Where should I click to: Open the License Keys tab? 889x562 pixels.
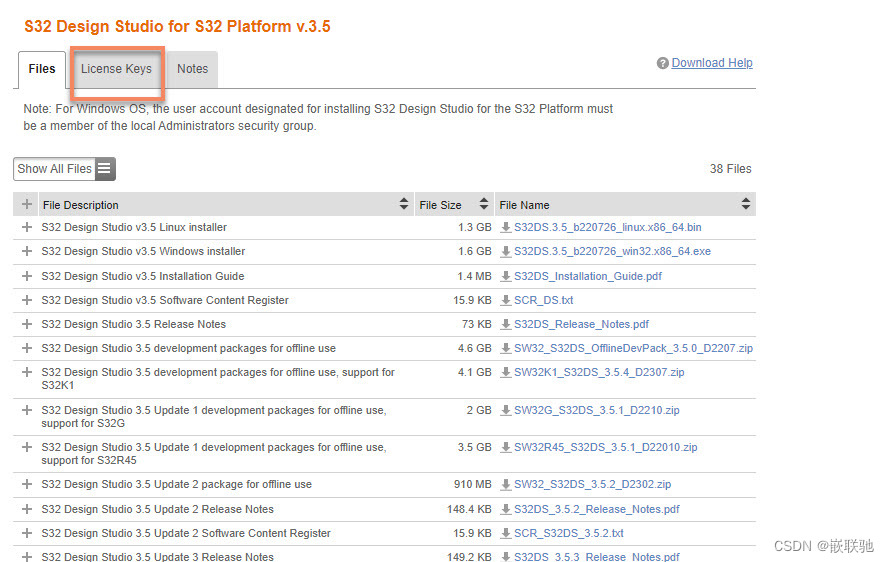116,69
